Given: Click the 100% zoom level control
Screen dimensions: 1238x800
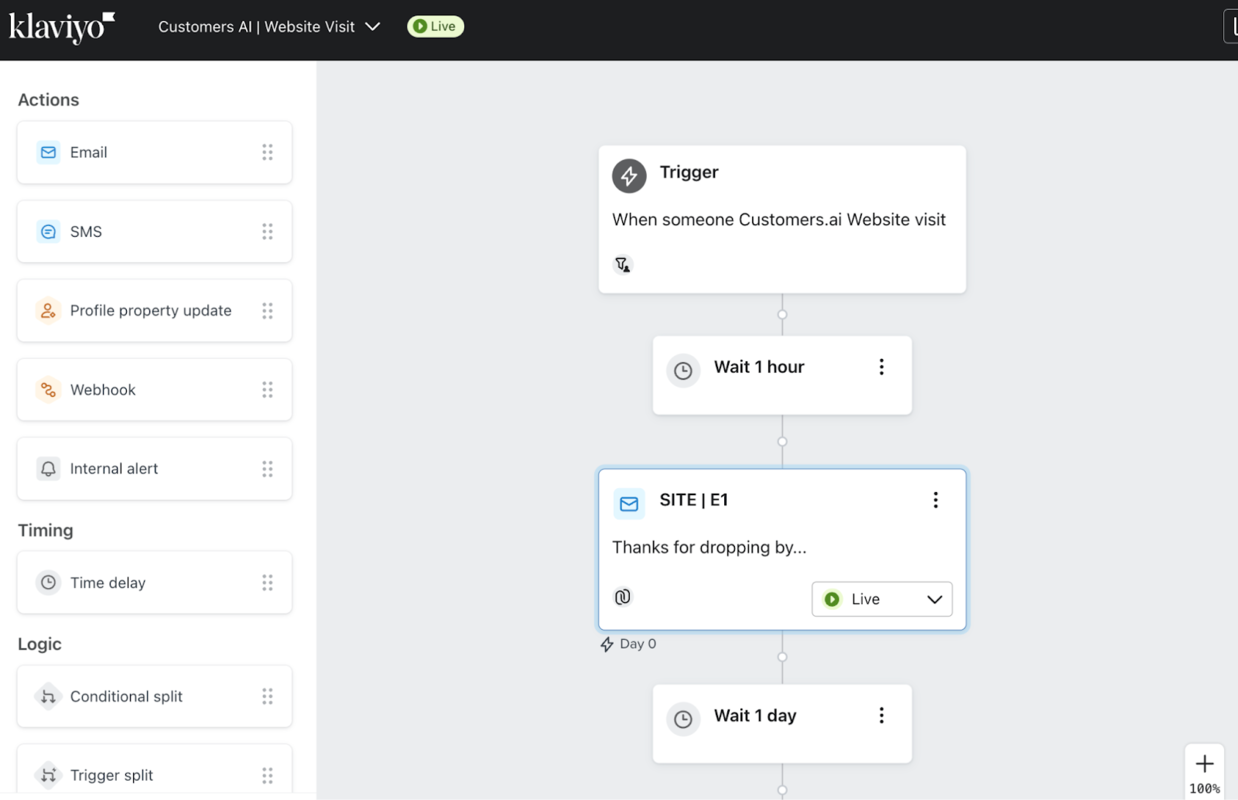Looking at the screenshot, I should tap(1204, 788).
